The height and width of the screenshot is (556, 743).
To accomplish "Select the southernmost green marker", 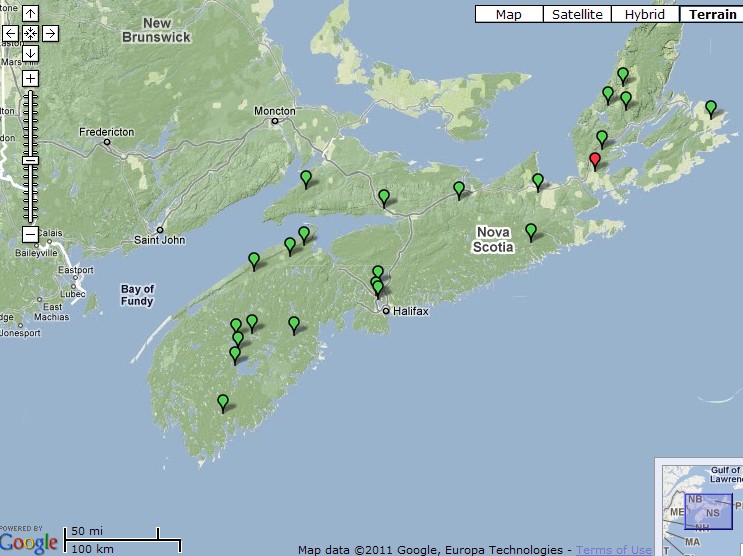I will (223, 402).
